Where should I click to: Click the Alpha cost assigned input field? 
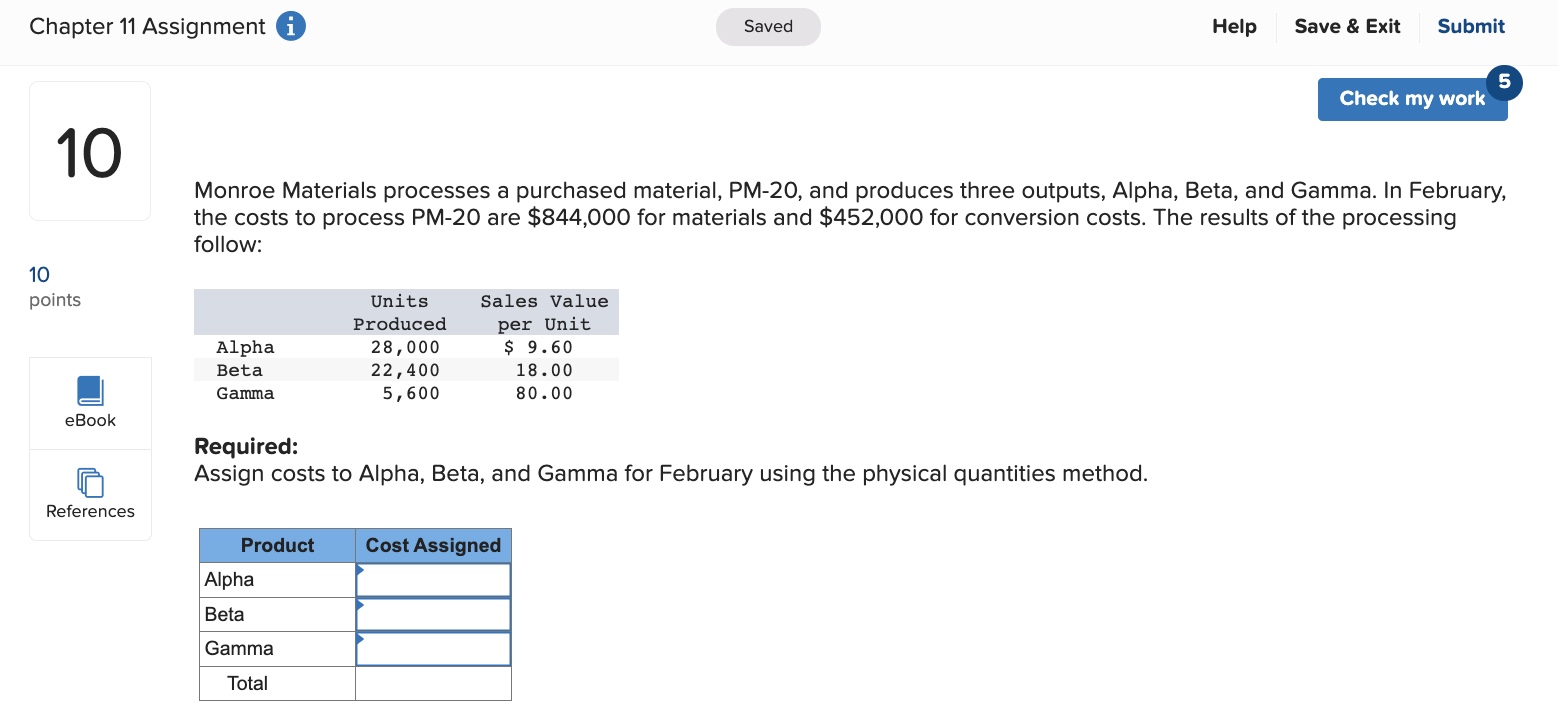click(x=435, y=579)
